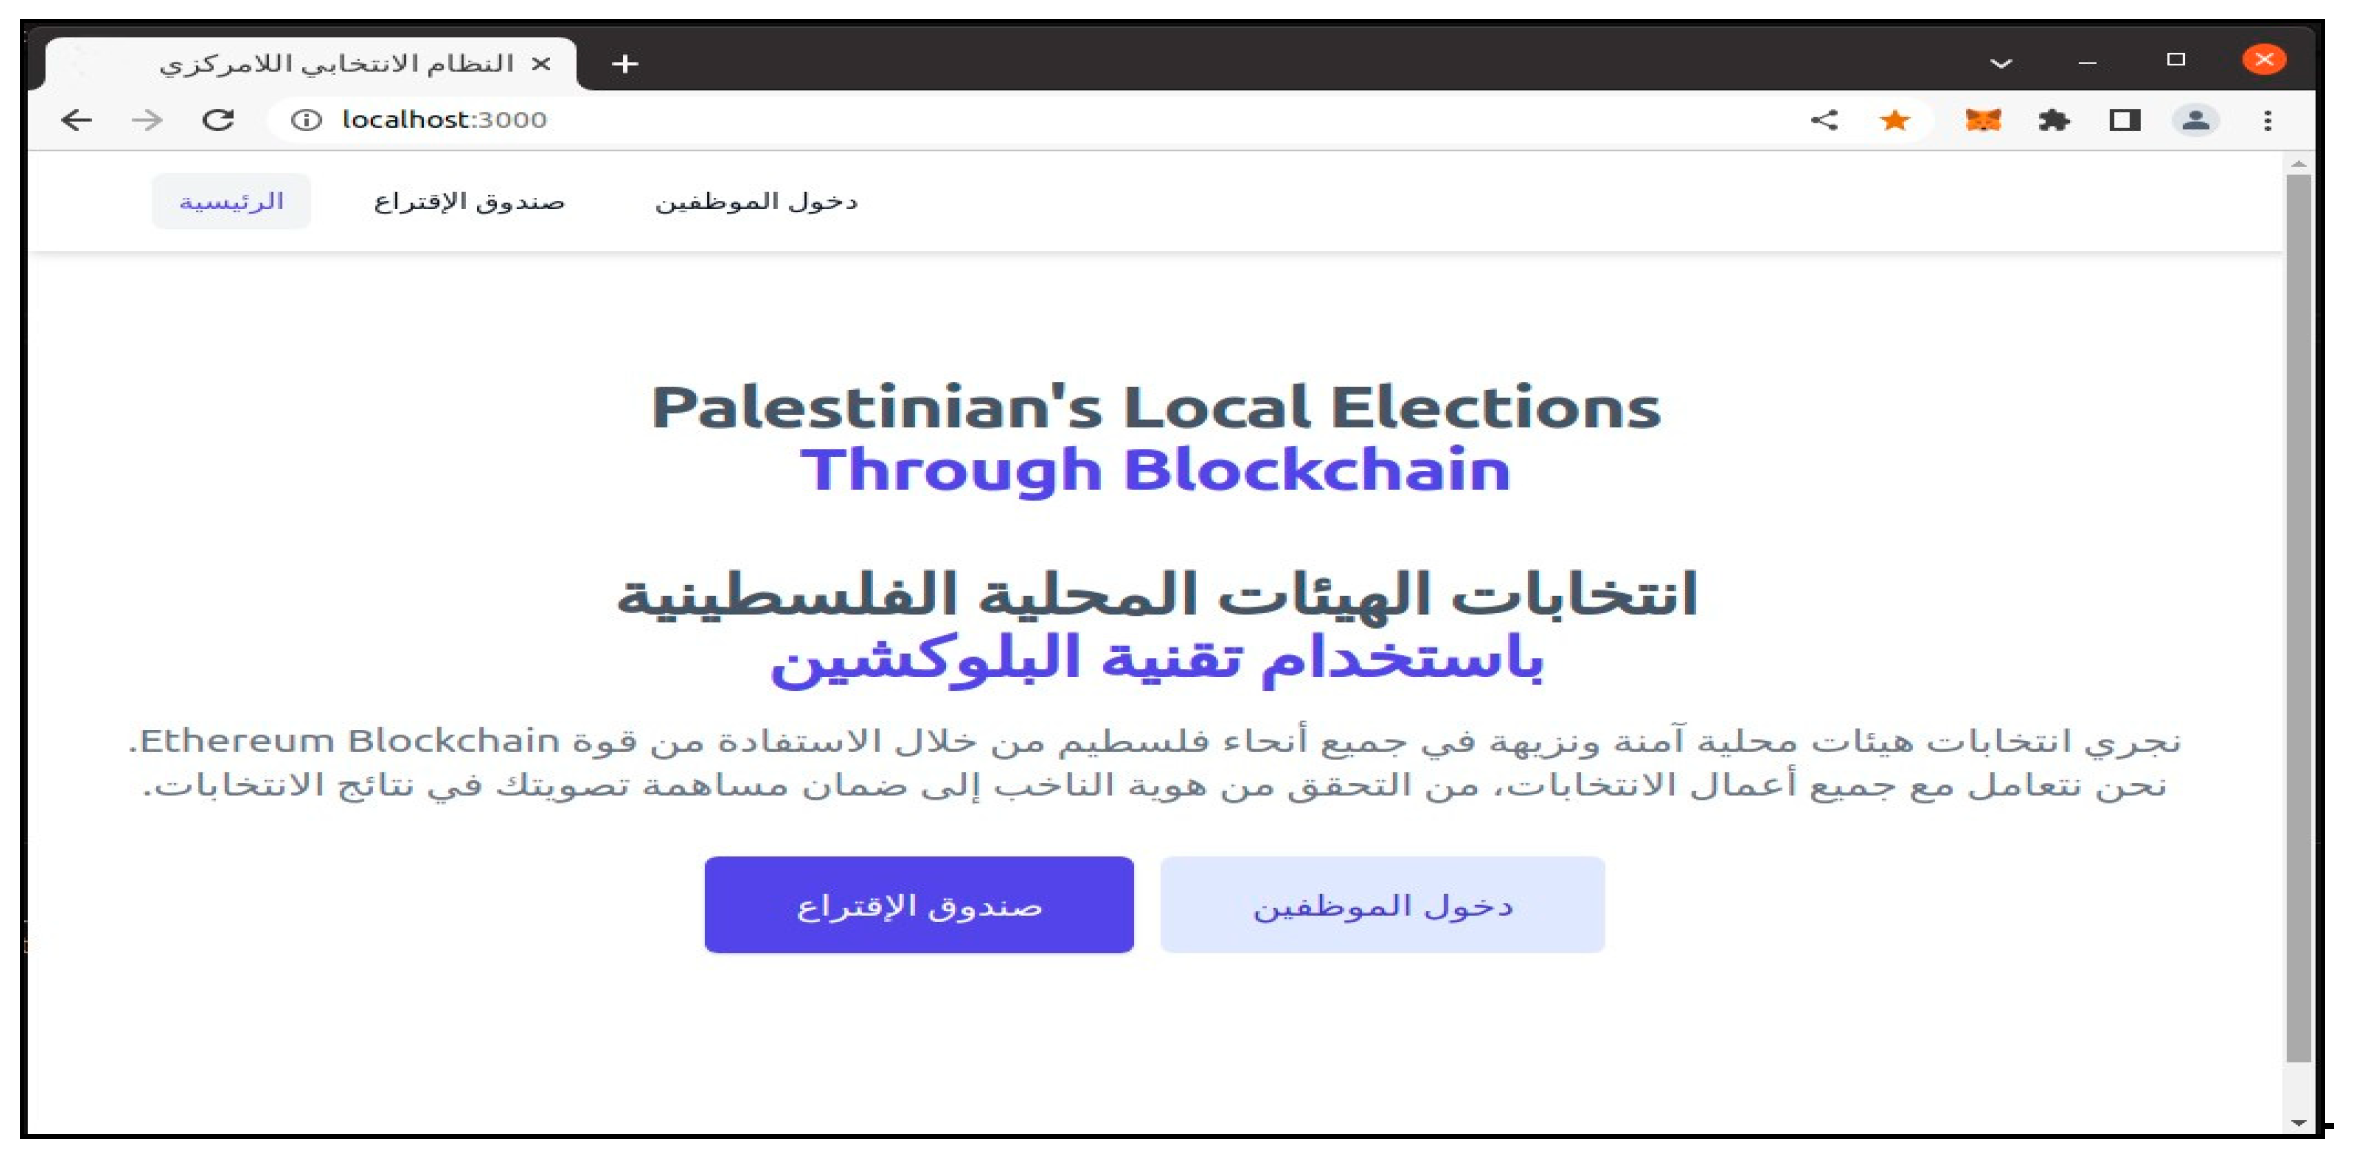
Task: Open the site information icon
Action: coord(306,121)
